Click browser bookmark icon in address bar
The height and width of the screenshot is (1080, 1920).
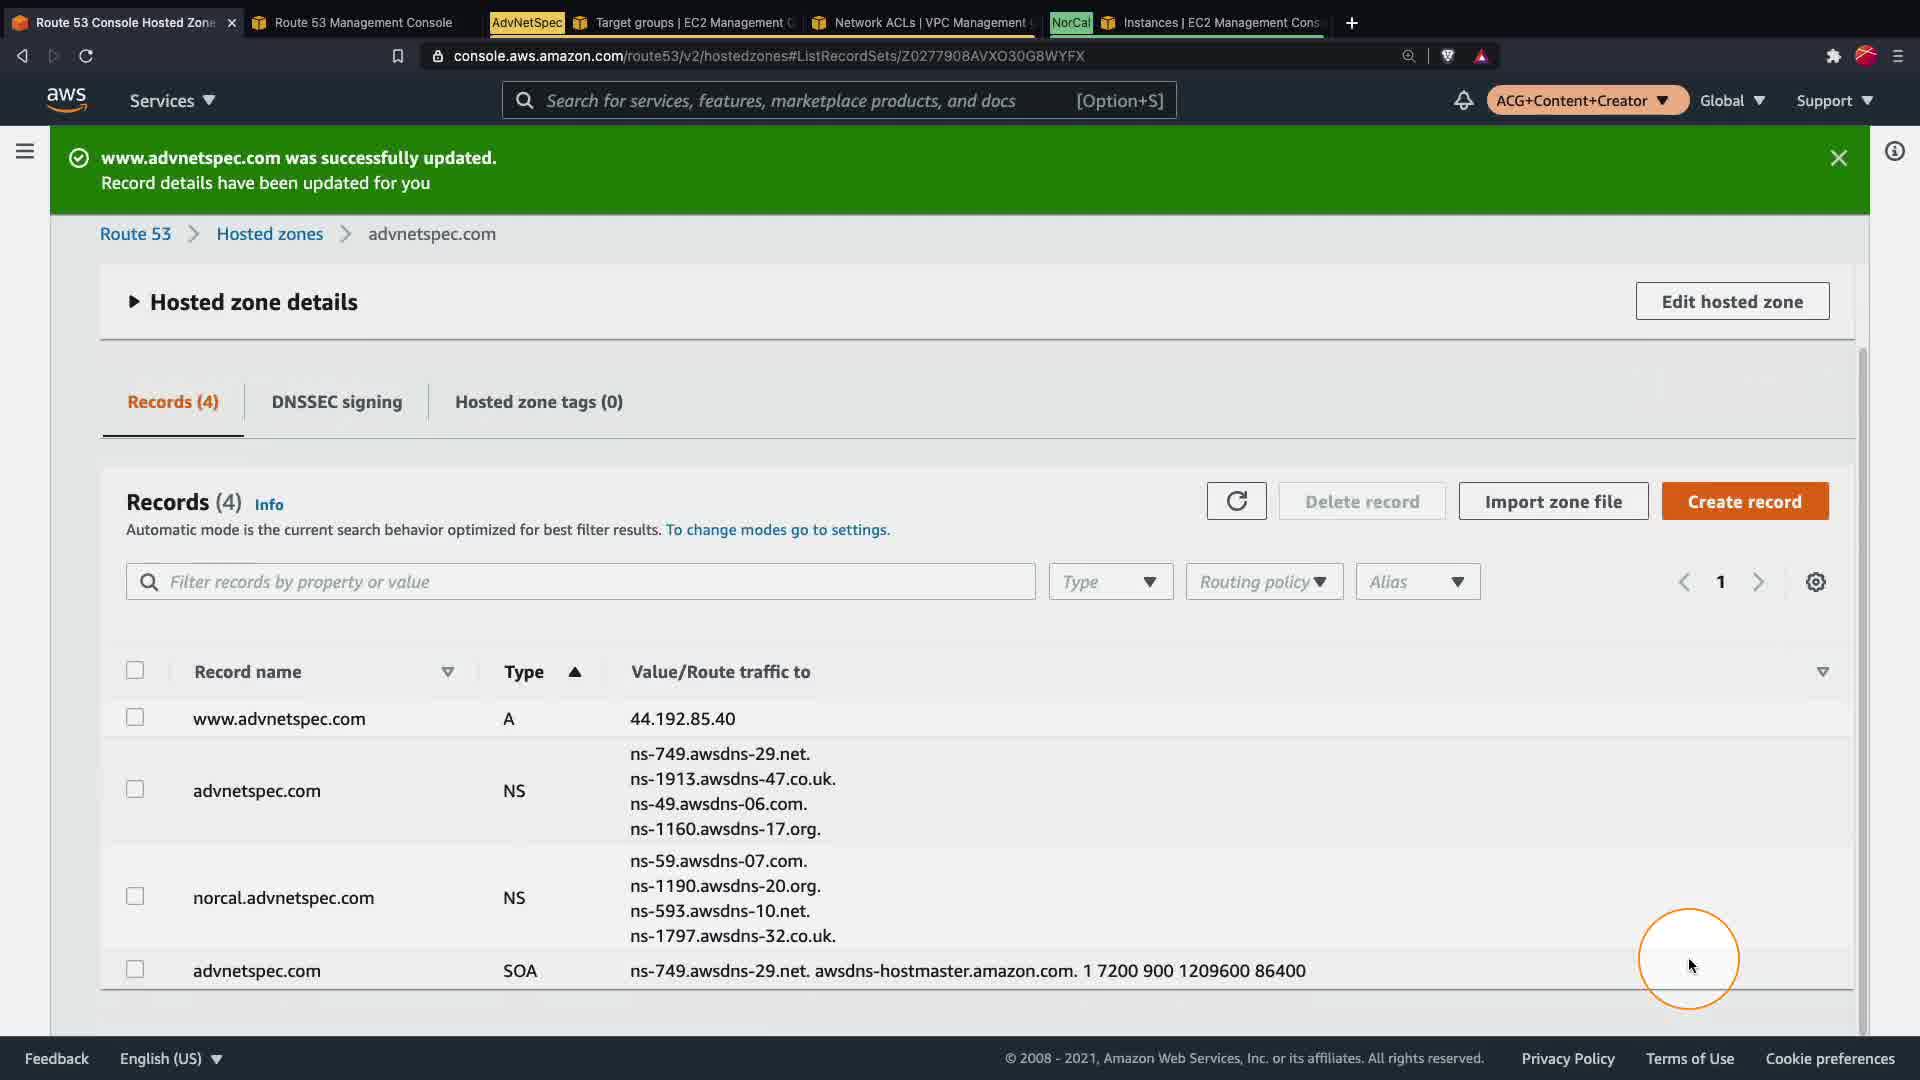point(397,56)
